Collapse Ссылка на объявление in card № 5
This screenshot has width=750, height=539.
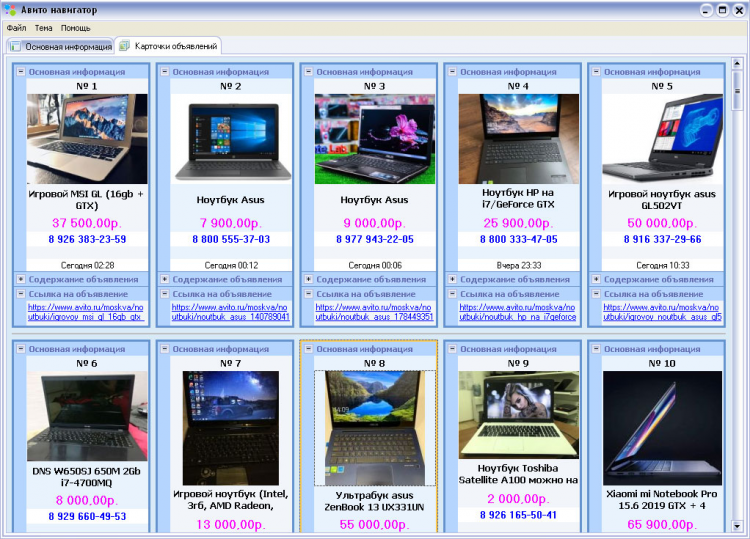pos(596,294)
